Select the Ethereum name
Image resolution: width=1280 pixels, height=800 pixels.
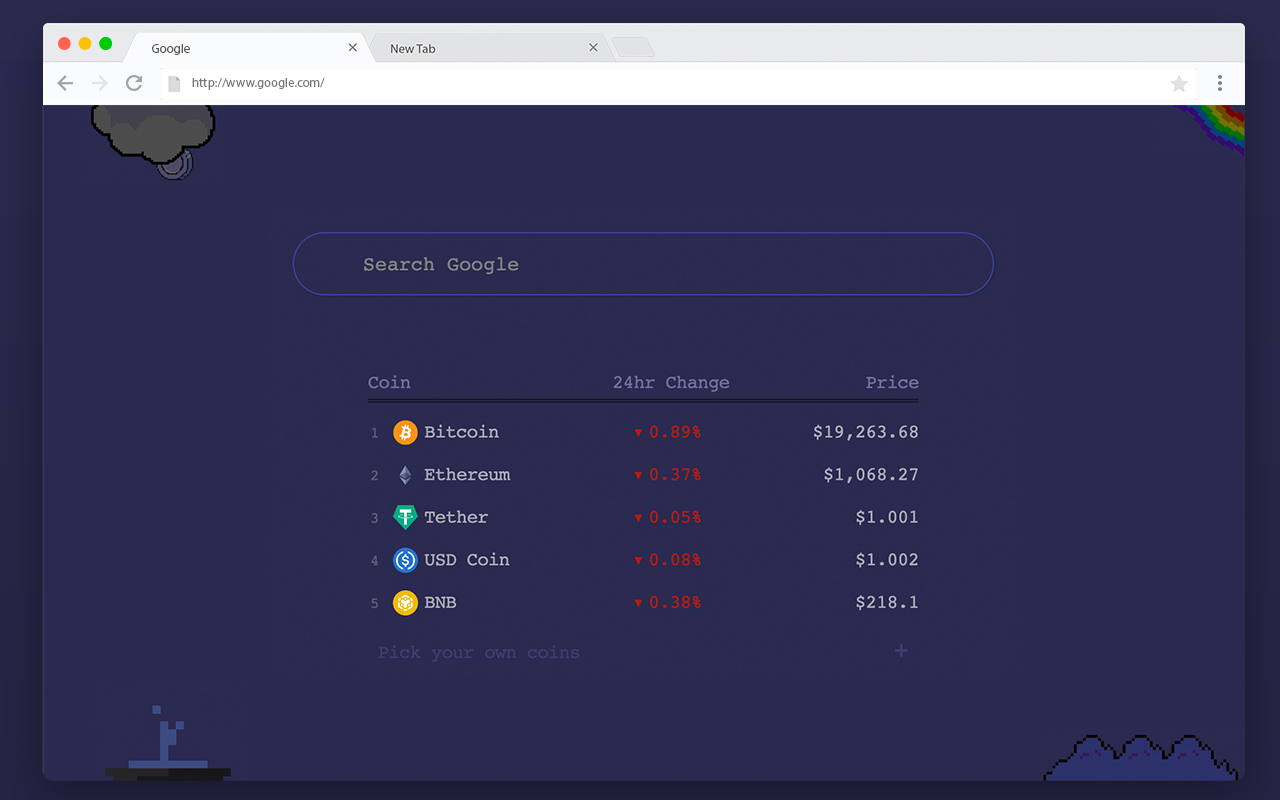[467, 475]
